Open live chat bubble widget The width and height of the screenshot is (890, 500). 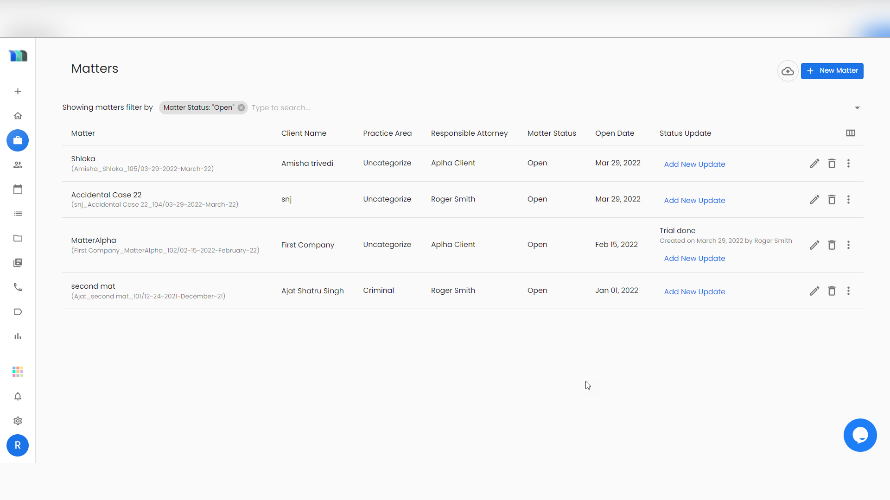[x=860, y=435]
